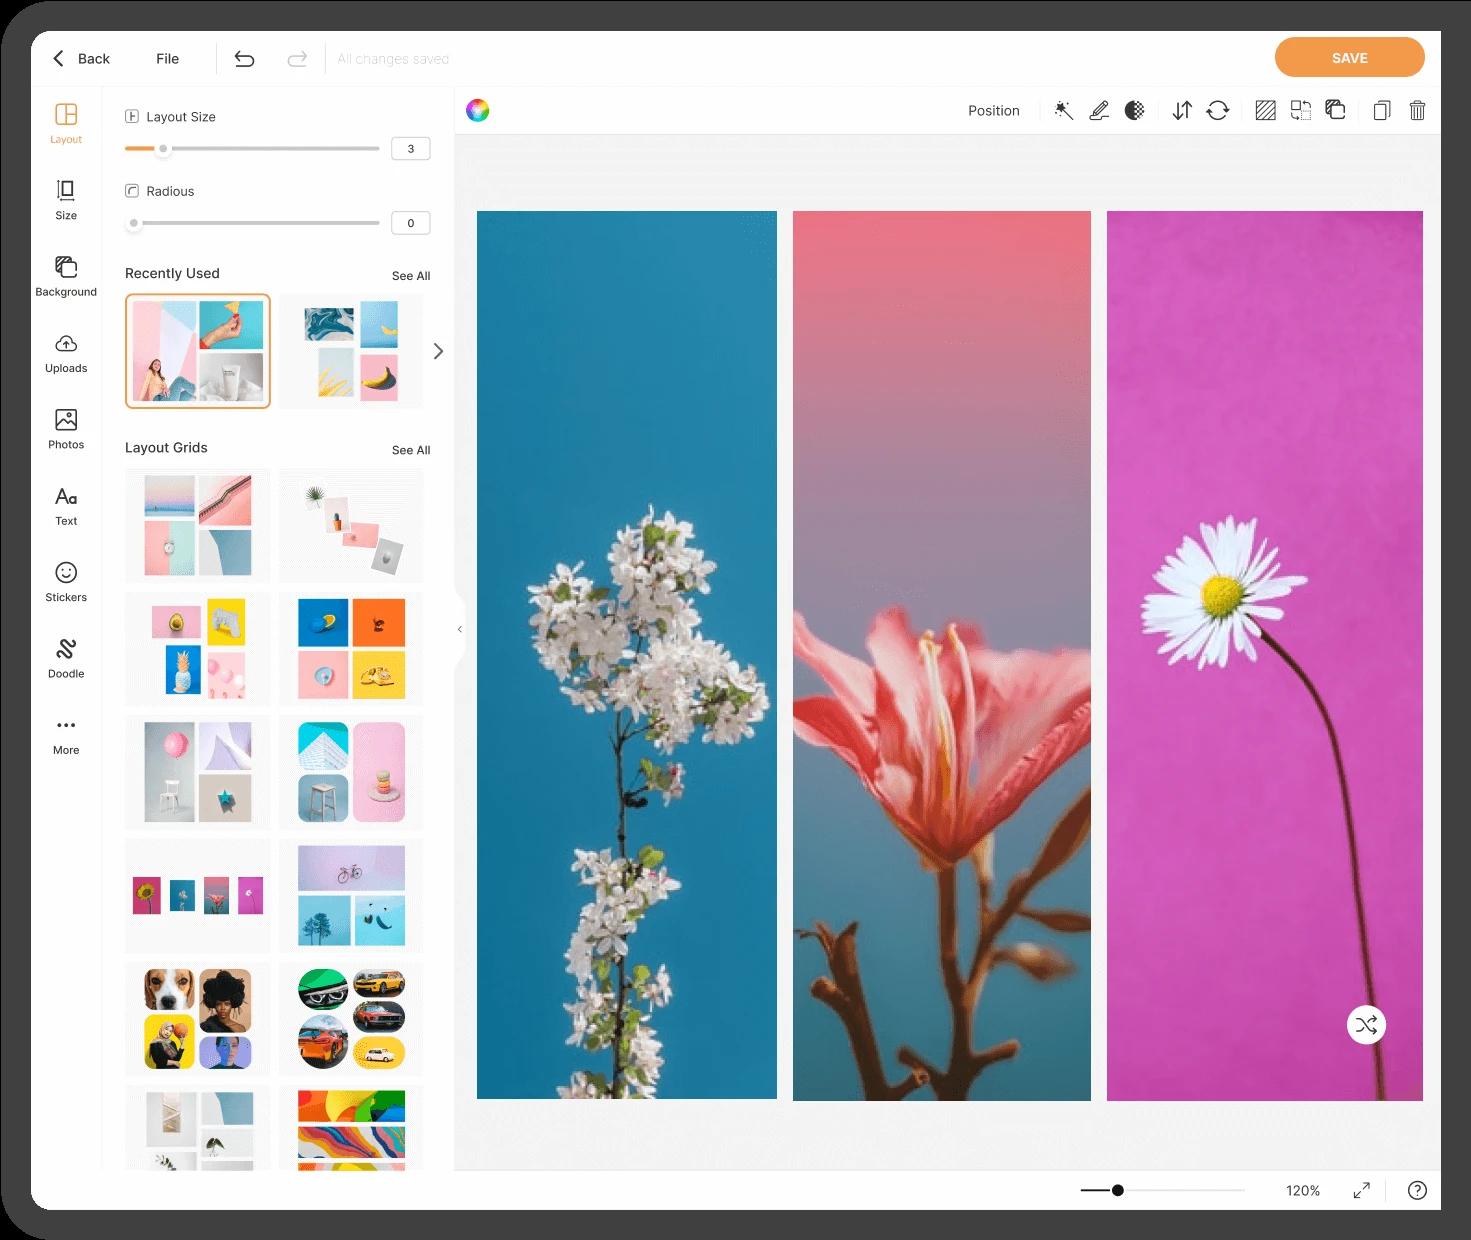
Task: Click the undo arrow
Action: pos(244,59)
